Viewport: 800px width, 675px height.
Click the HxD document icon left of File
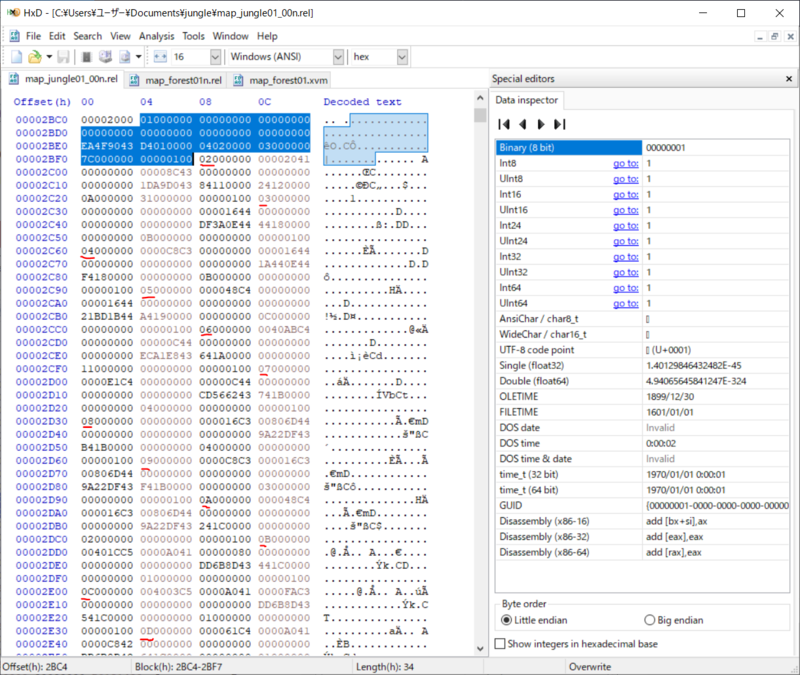click(x=15, y=36)
